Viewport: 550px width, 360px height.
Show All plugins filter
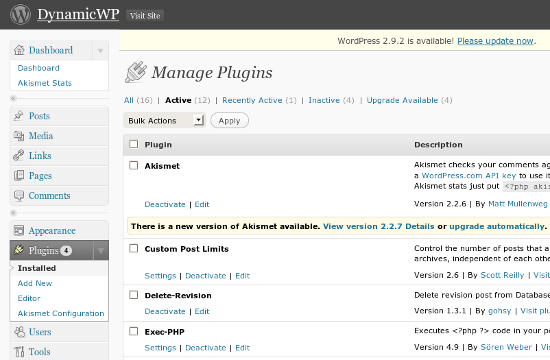pyautogui.click(x=128, y=100)
